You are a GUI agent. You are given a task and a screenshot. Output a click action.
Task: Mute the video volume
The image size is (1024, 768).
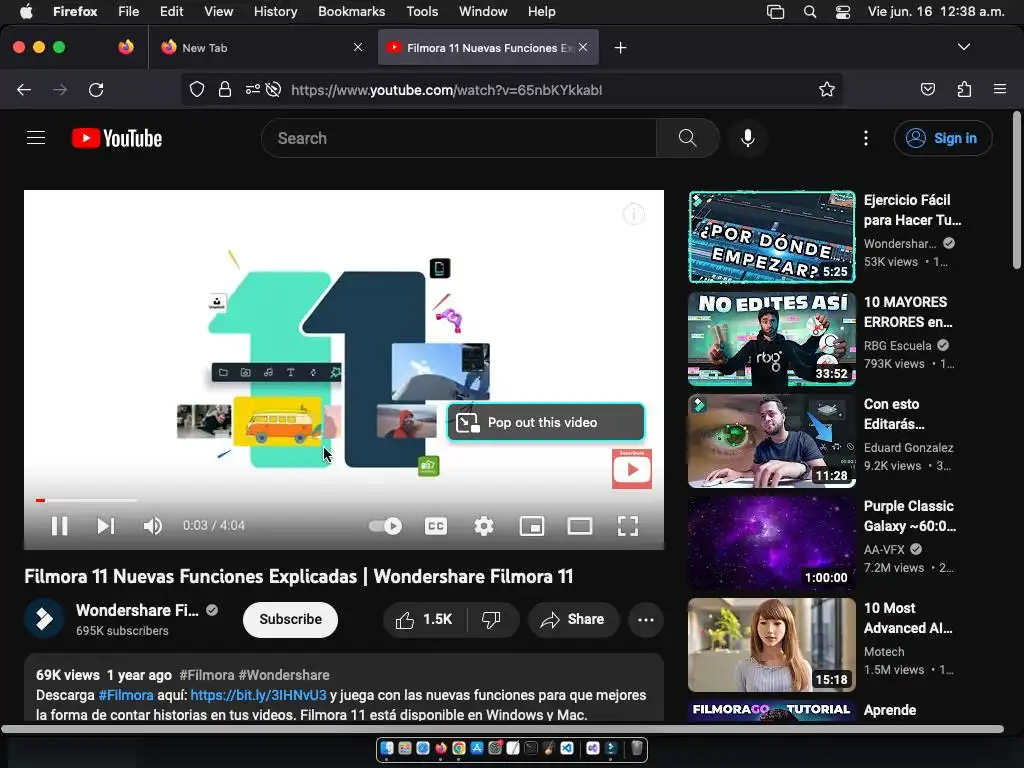pos(152,526)
